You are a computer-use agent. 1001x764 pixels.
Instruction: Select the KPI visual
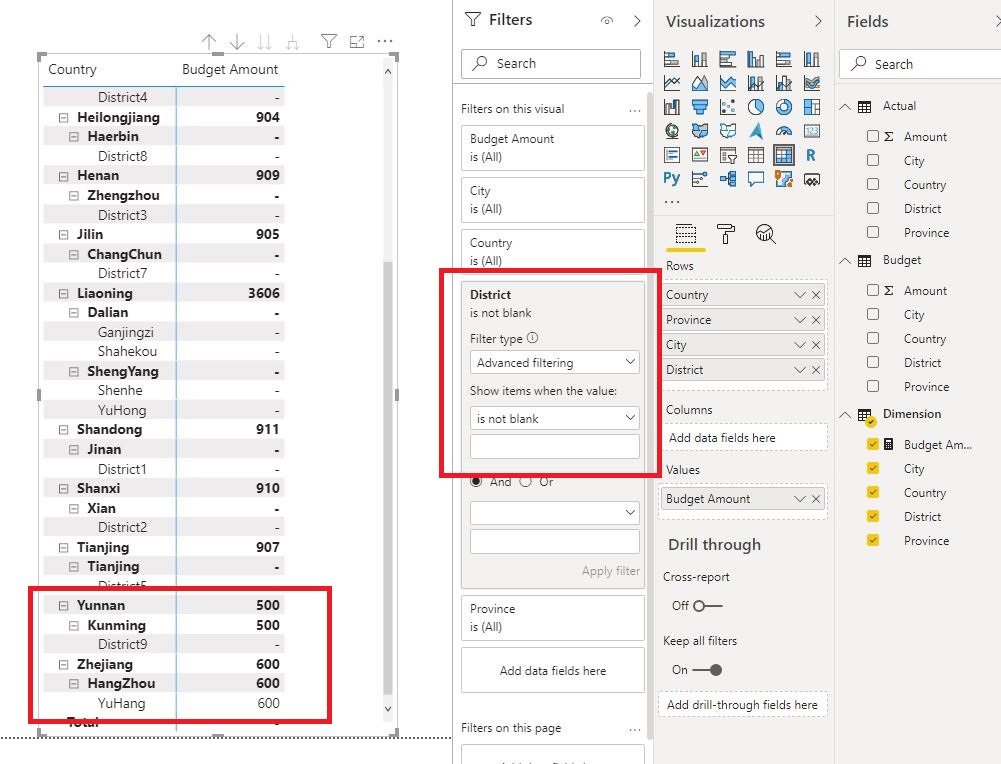tap(700, 155)
